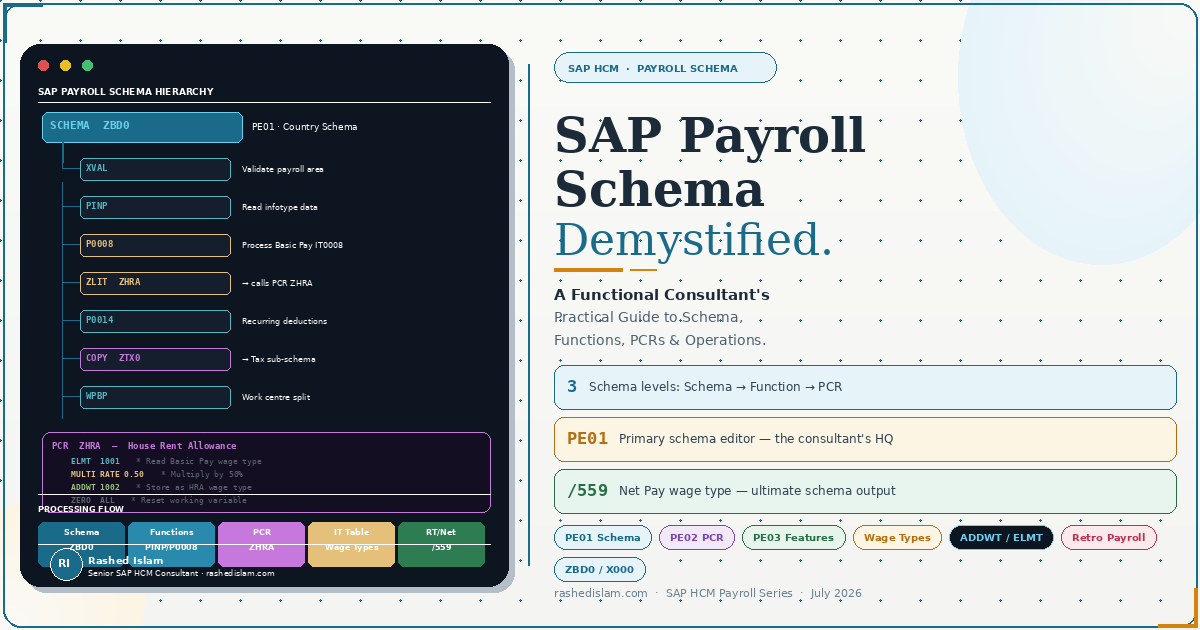Select the Schema flow step

coord(82,545)
